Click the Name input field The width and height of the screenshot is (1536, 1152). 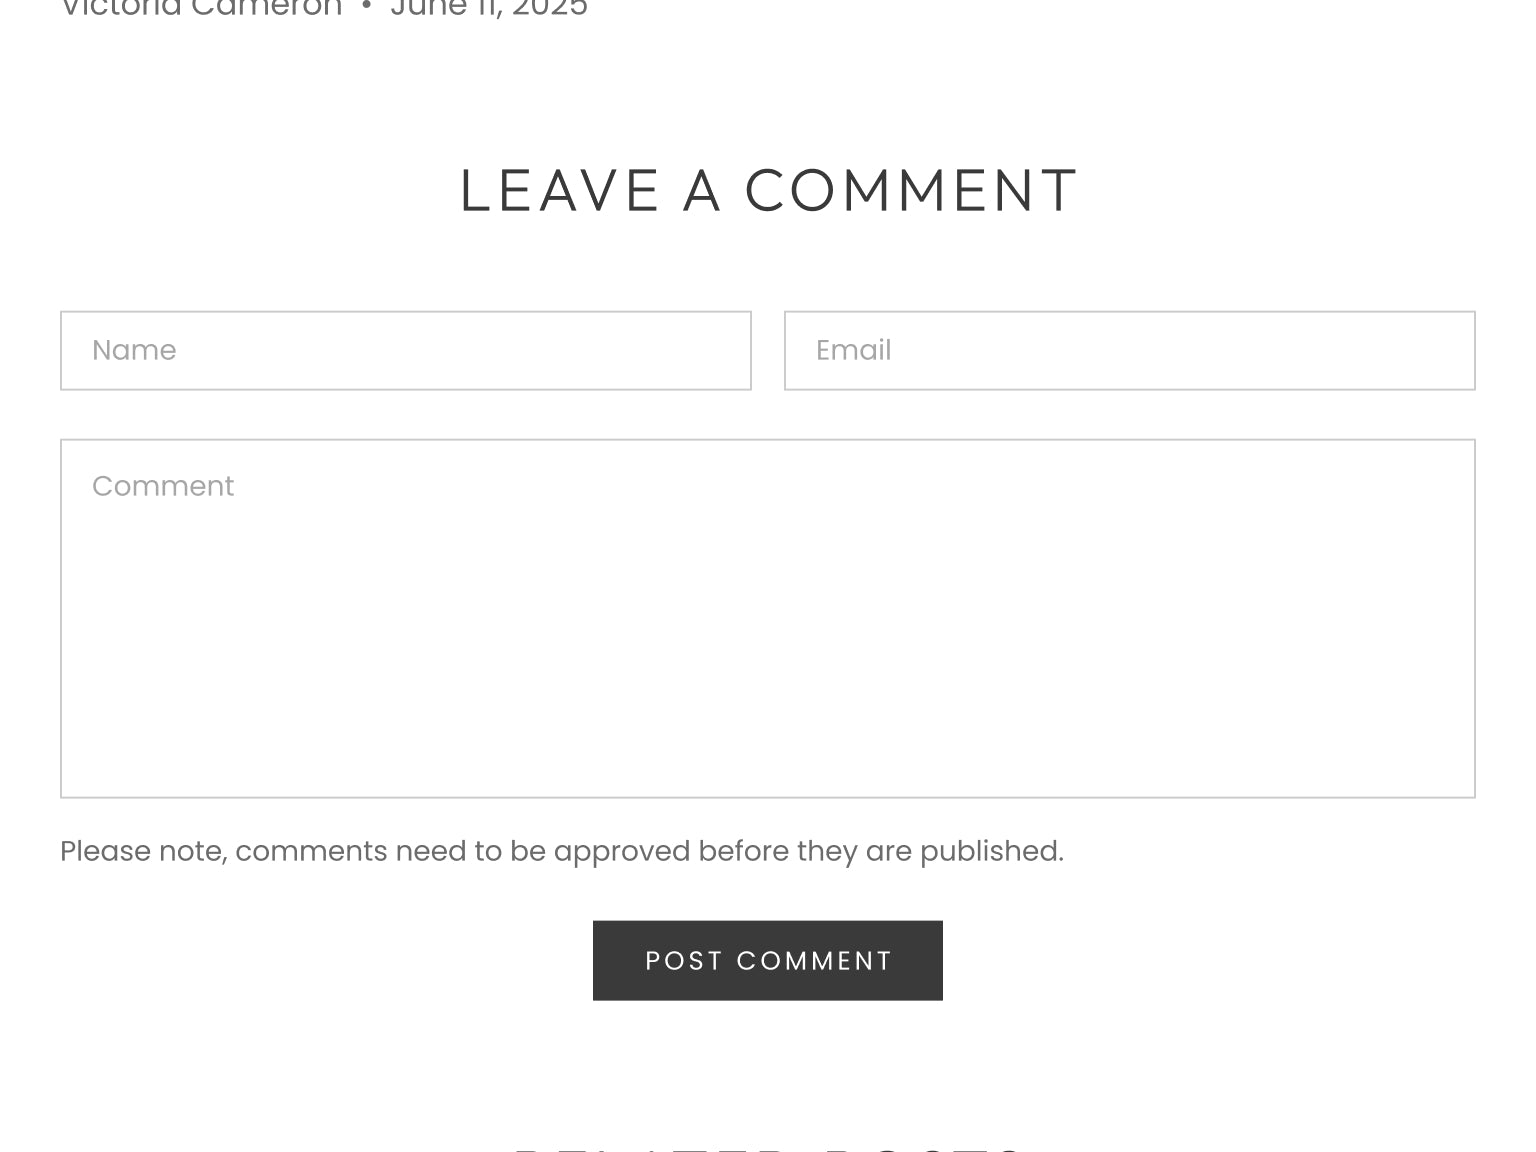pos(405,350)
